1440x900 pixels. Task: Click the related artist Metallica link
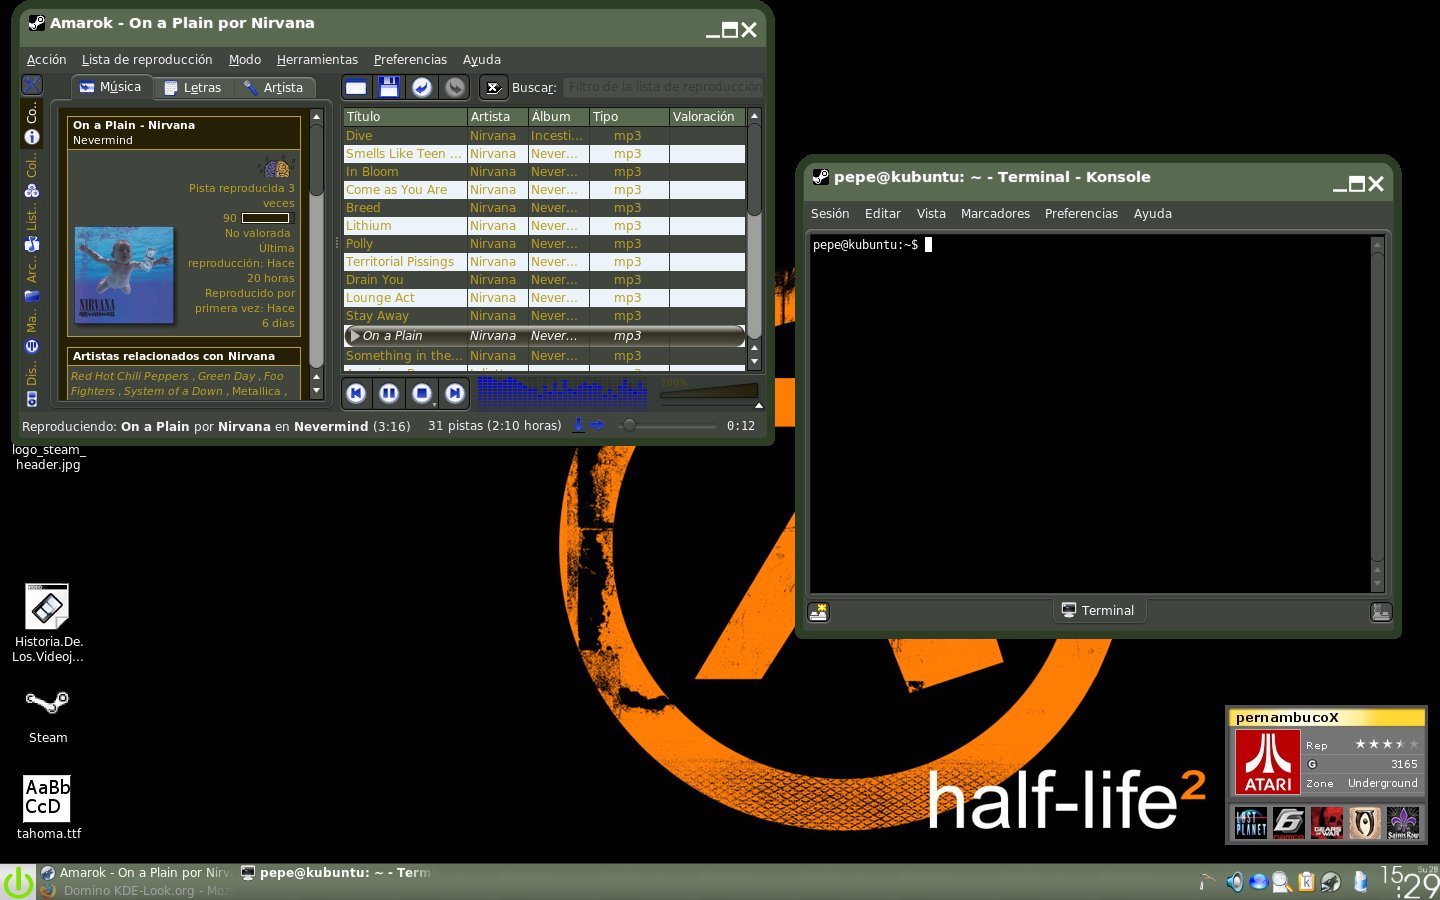pos(256,392)
